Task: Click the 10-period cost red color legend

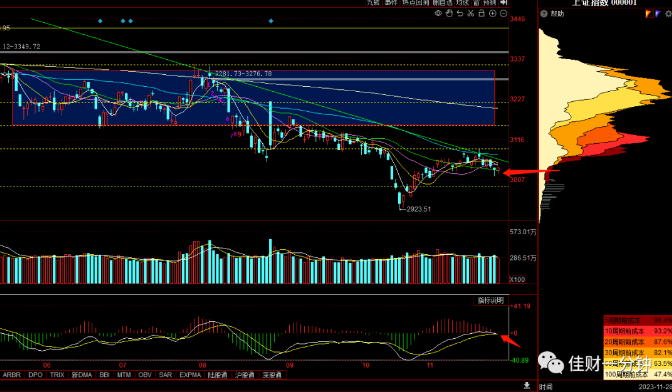Action: 638,331
